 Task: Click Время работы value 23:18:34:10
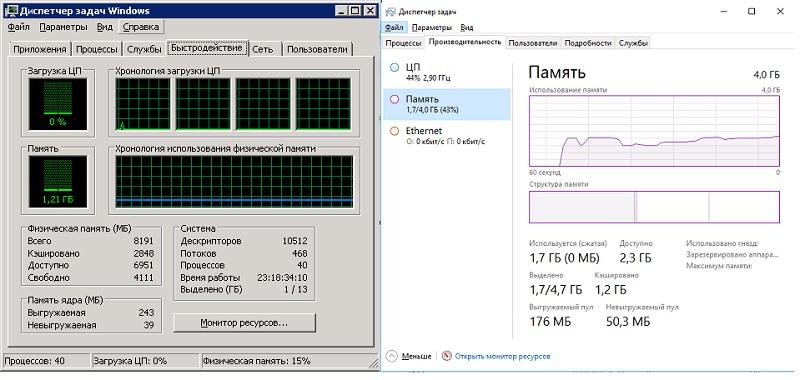tap(282, 278)
